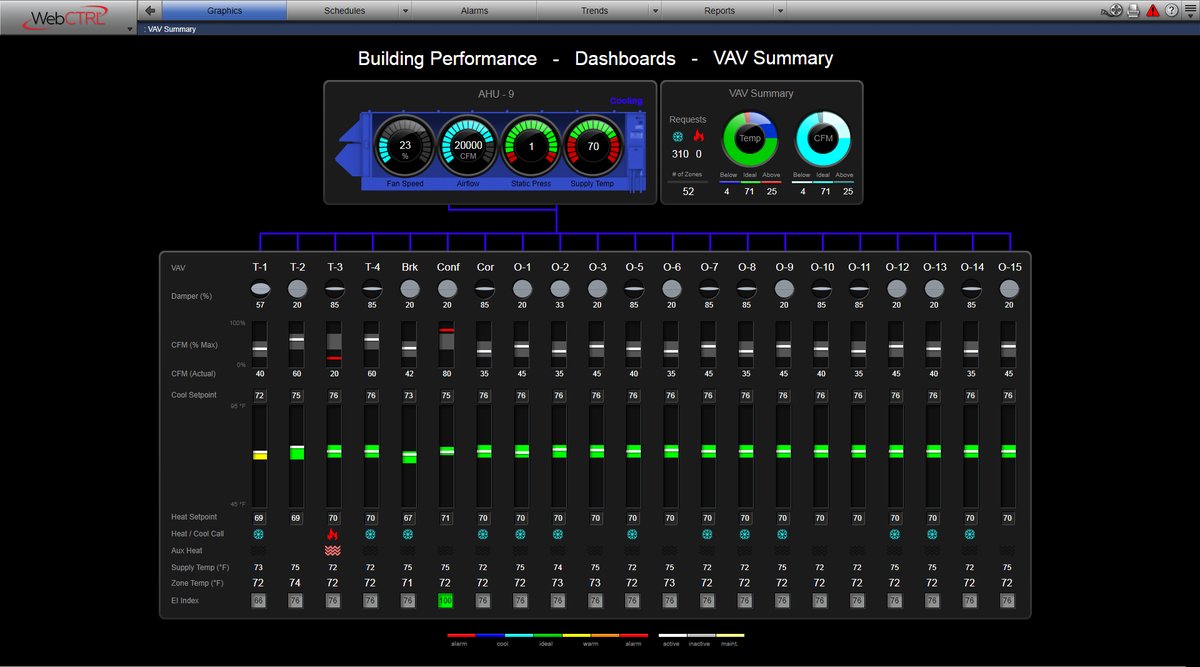1200x667 pixels.
Task: Click the O-15 damper icon
Action: (x=1008, y=288)
